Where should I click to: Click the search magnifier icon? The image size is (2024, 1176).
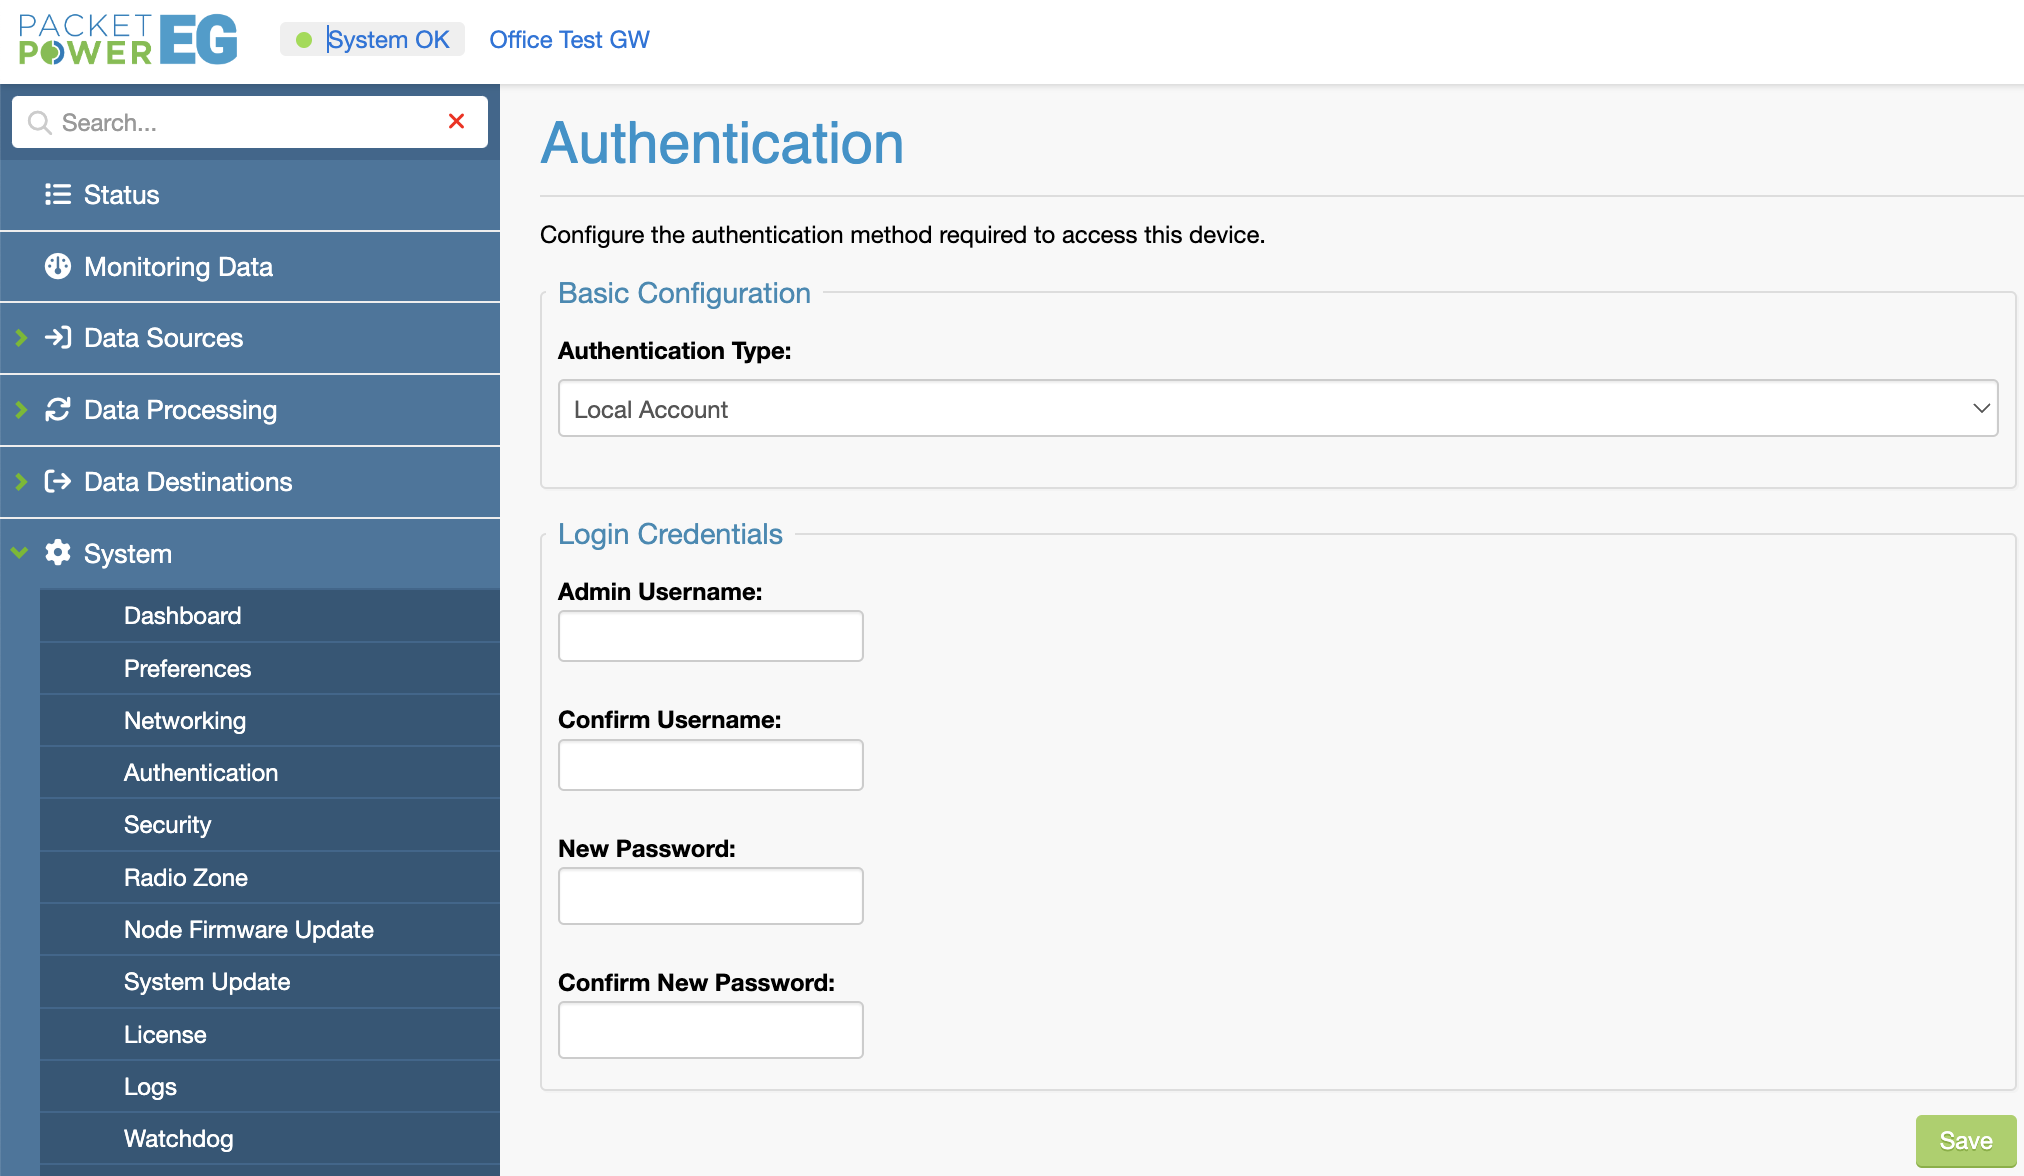tap(40, 122)
